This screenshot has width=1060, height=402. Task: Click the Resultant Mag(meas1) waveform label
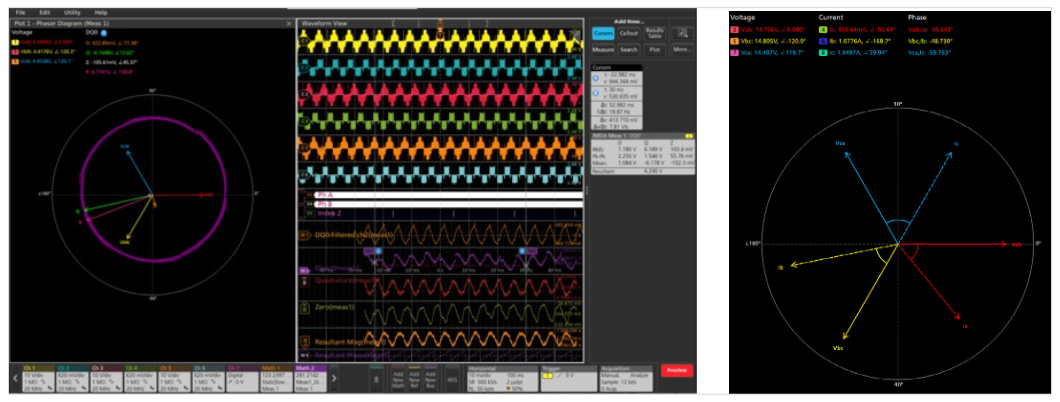coord(350,343)
